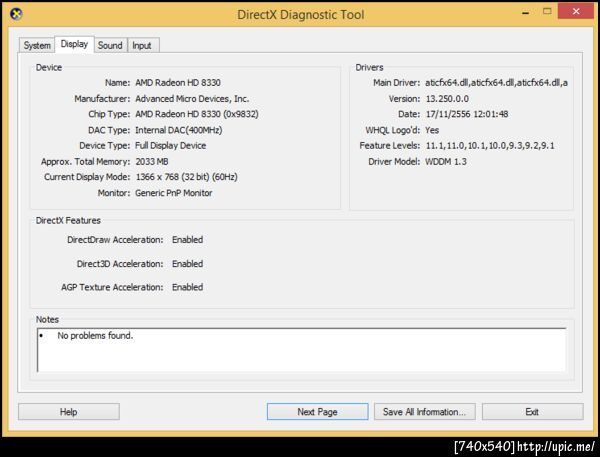
Task: Click driver date '17/11/2556 12:01:48'
Action: 467,114
